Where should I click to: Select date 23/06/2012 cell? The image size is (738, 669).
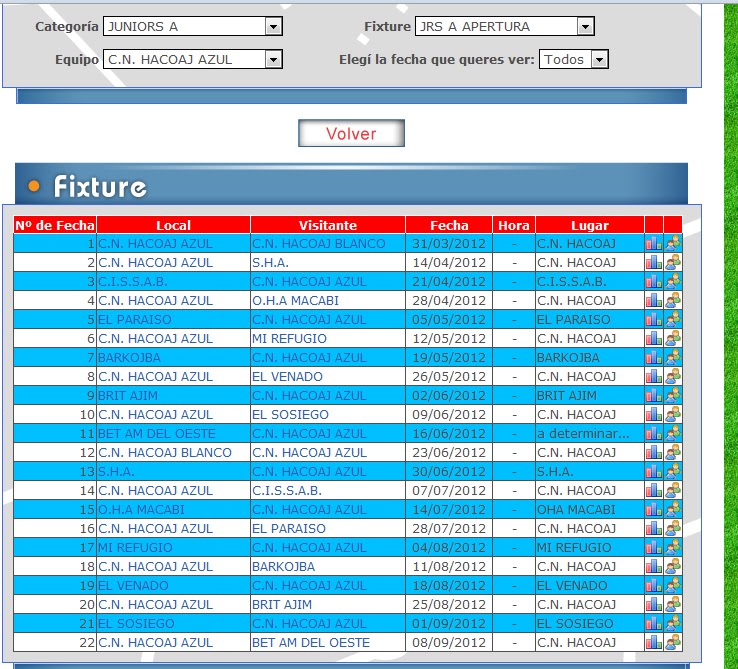[x=449, y=452]
